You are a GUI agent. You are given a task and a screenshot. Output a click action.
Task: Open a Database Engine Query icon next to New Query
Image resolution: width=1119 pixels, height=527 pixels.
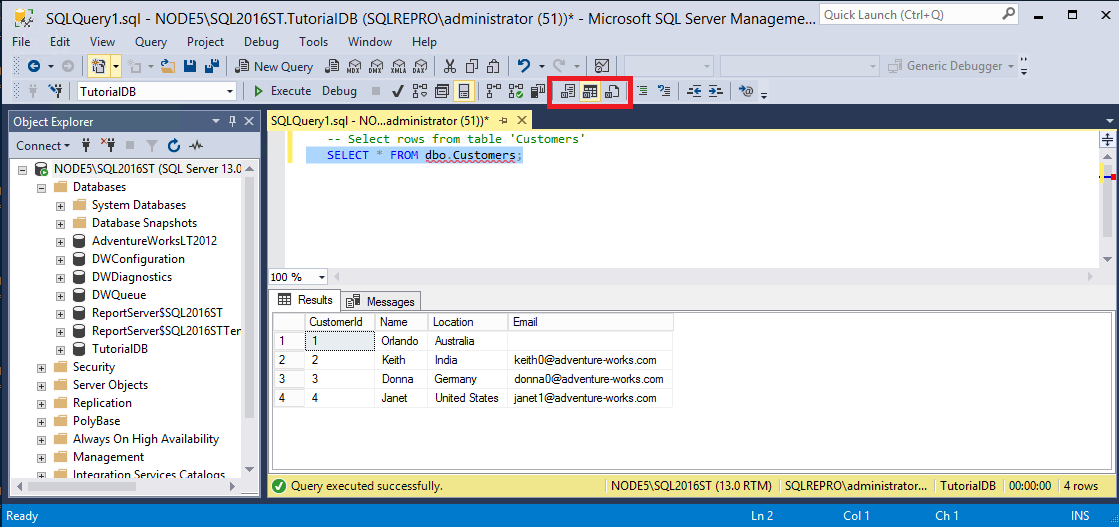point(332,66)
